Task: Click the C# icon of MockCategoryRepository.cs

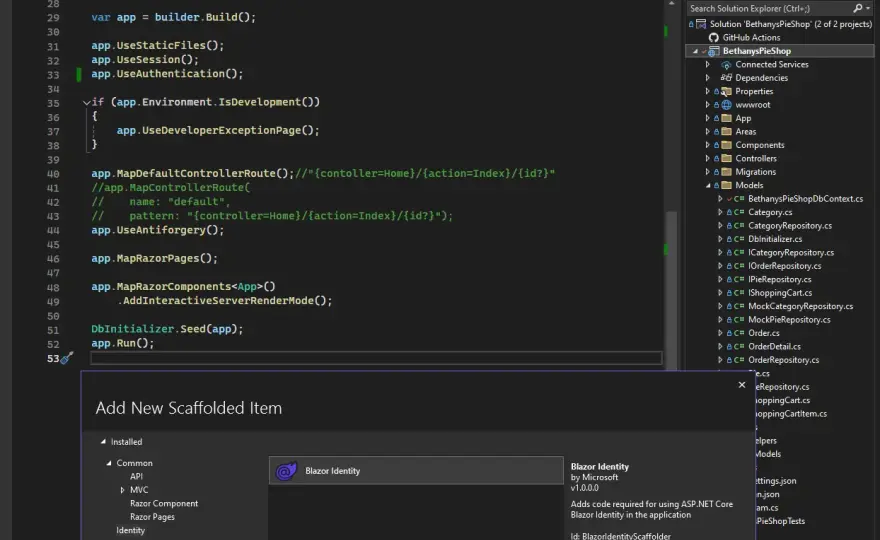Action: pos(739,306)
